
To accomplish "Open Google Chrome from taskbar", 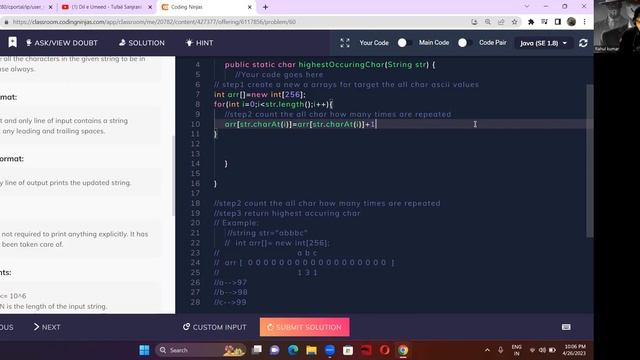I will point(403,350).
